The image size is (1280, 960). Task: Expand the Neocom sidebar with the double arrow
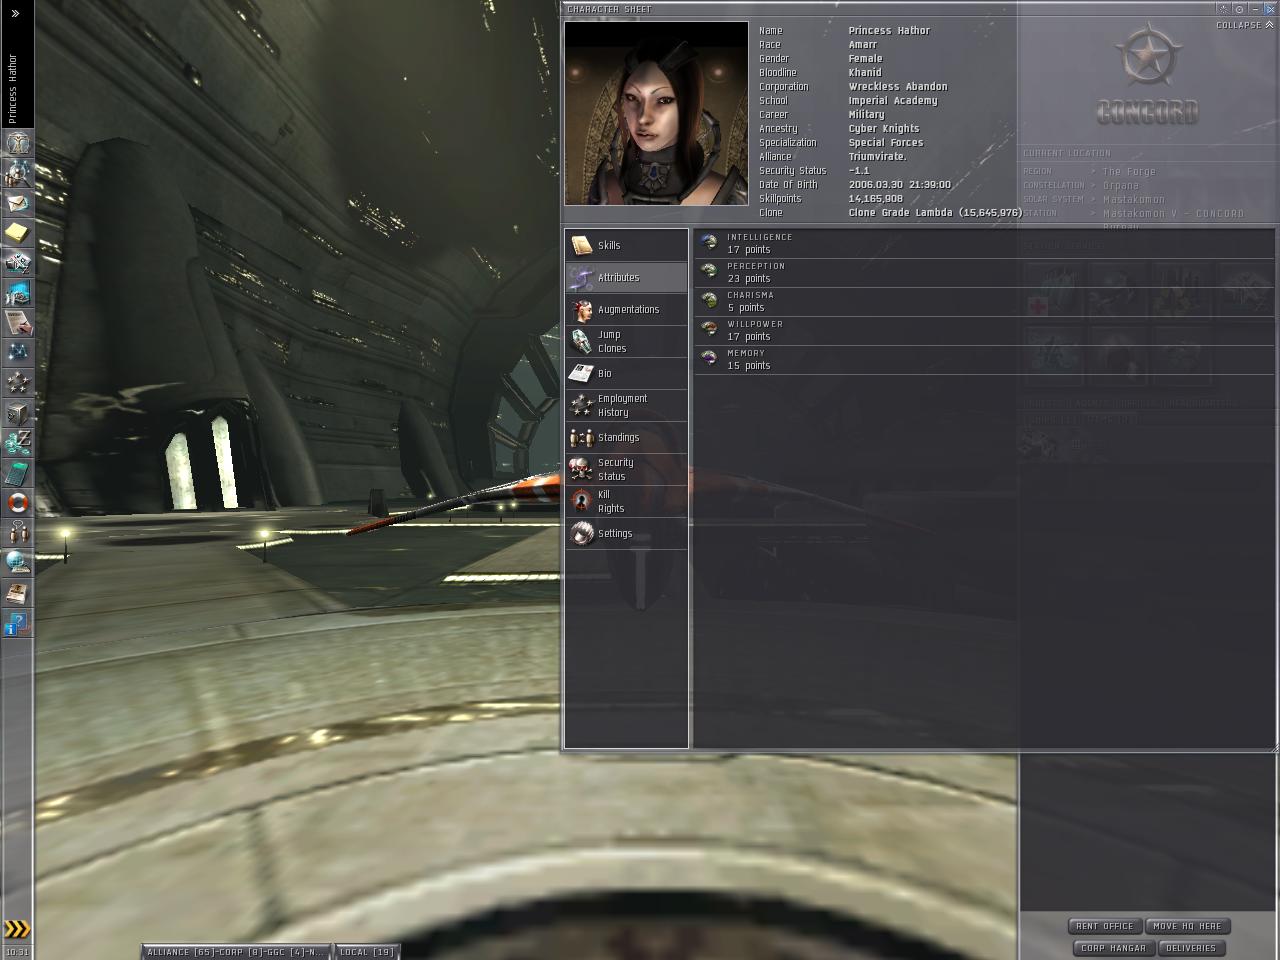coord(15,14)
